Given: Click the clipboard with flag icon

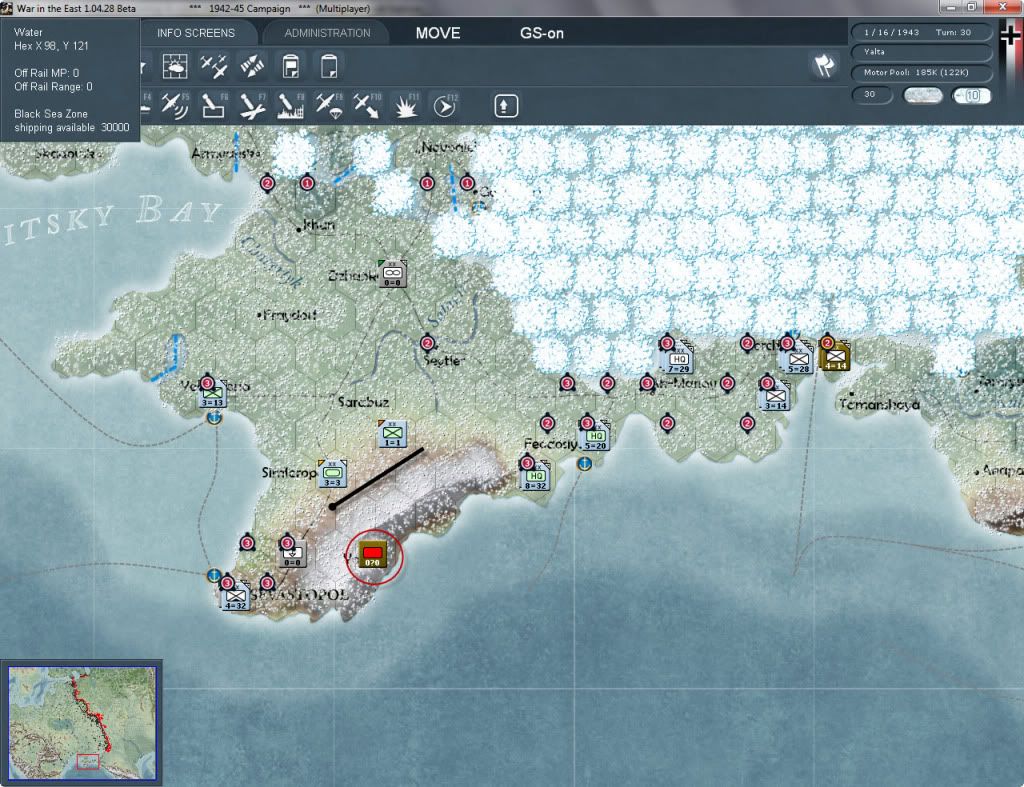Looking at the screenshot, I should point(291,66).
